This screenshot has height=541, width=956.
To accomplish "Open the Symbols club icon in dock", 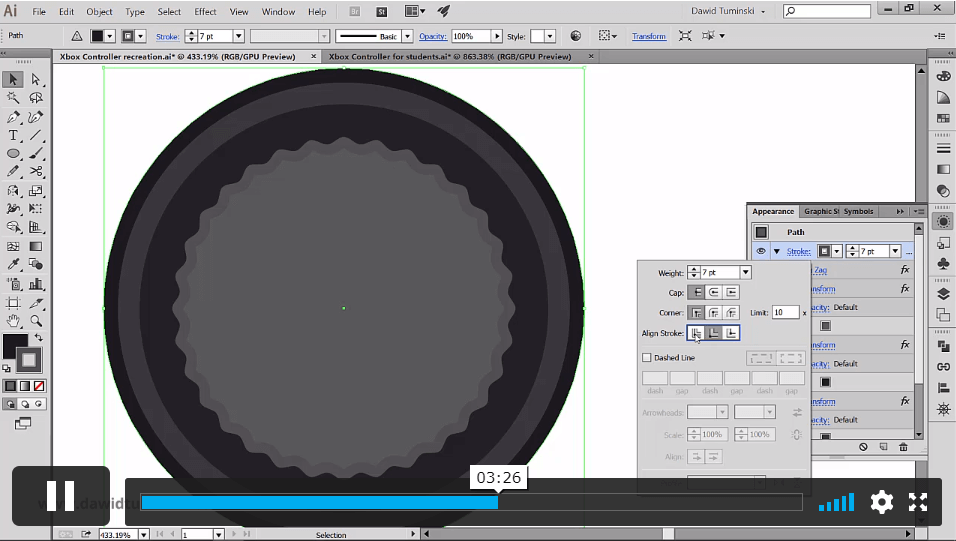I will 943,264.
